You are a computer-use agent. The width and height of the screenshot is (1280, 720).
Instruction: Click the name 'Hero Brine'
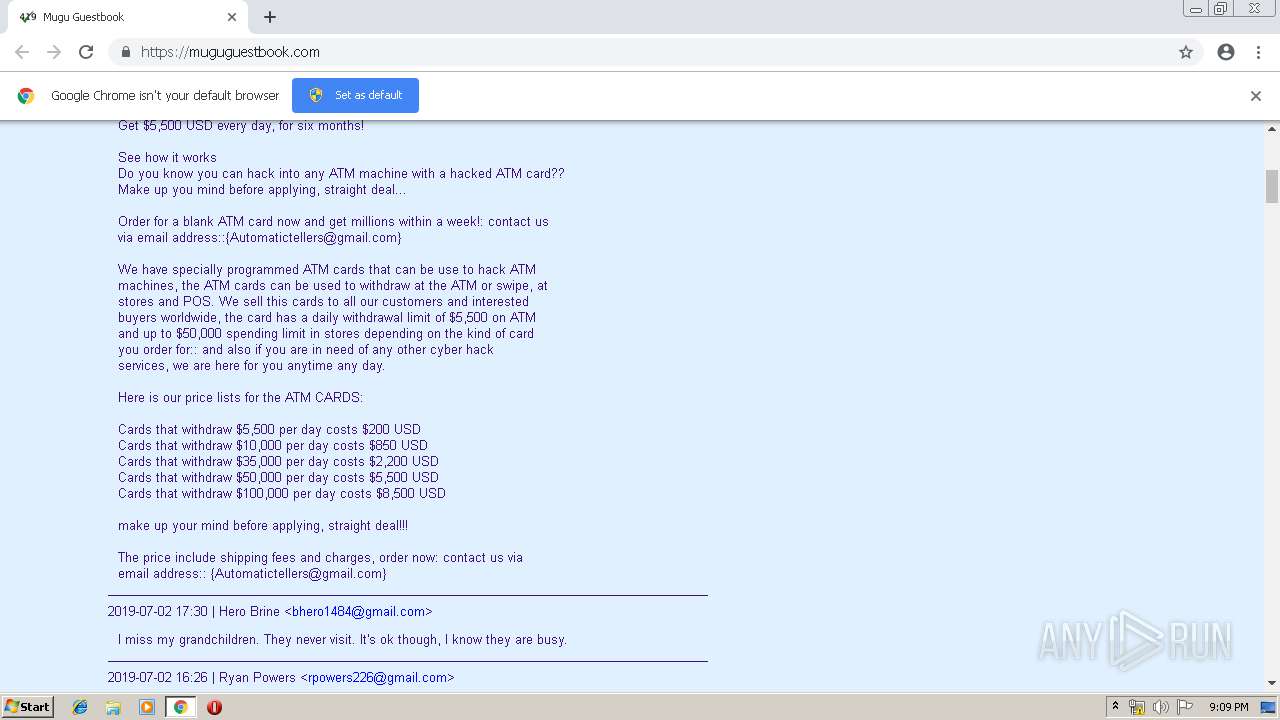(x=249, y=611)
